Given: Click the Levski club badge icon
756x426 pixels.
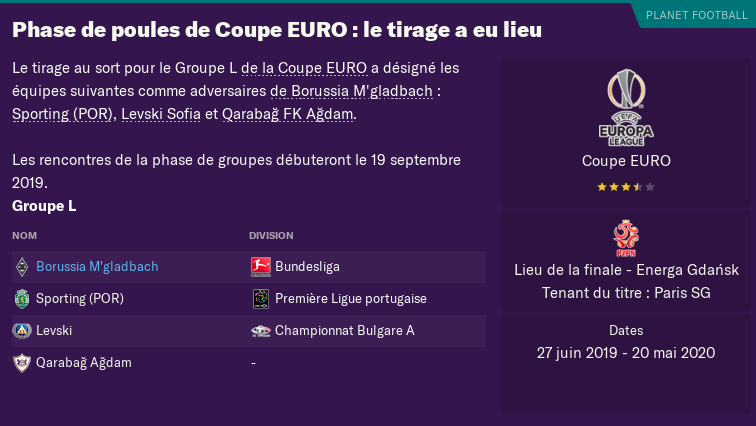Looking at the screenshot, I should (x=22, y=331).
